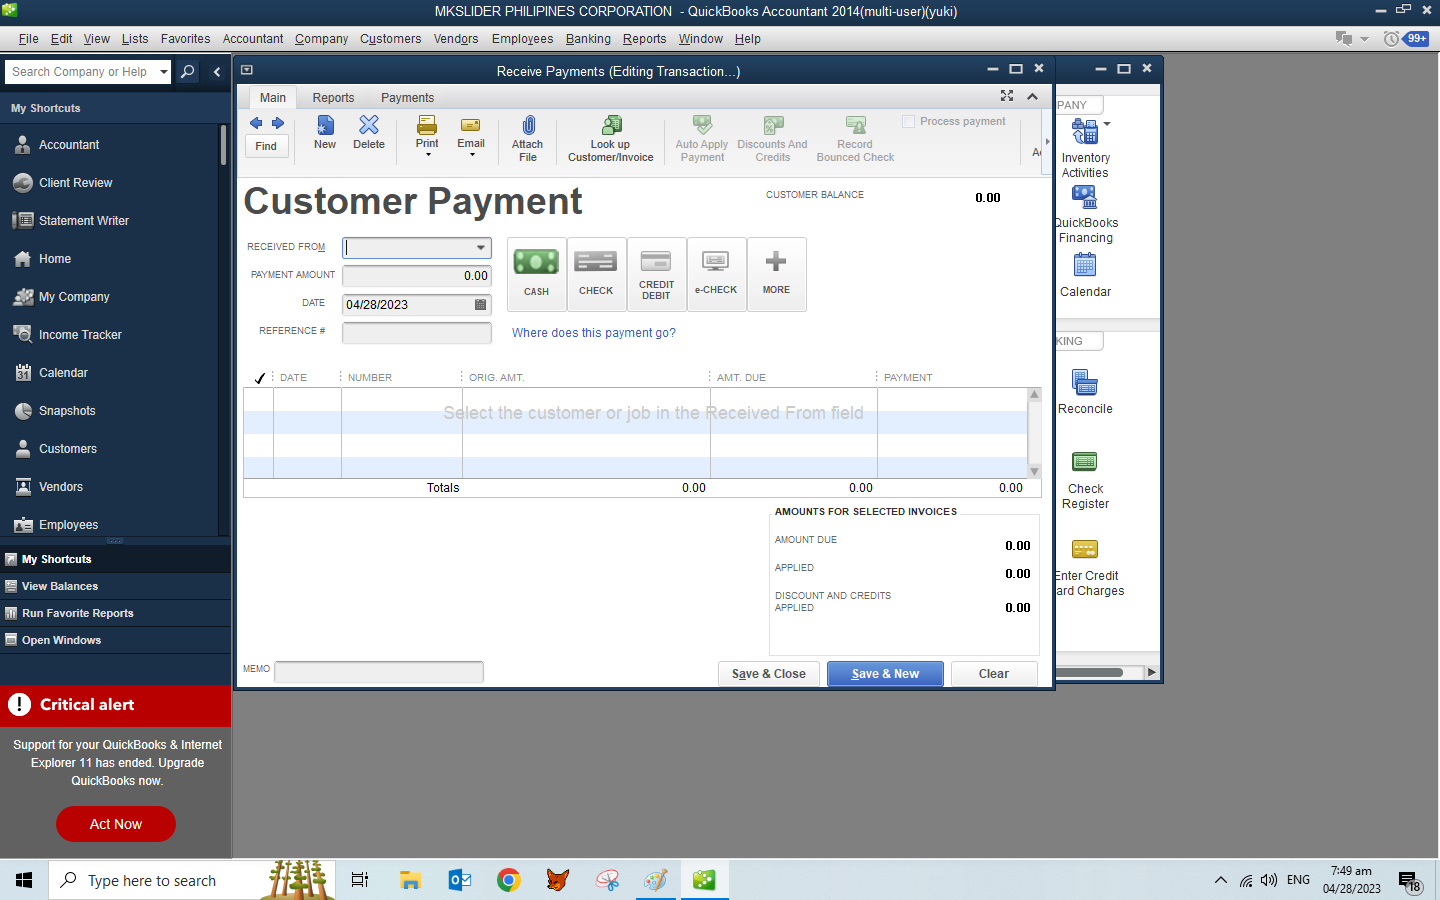Toggle Process payment checkbox

click(x=908, y=121)
